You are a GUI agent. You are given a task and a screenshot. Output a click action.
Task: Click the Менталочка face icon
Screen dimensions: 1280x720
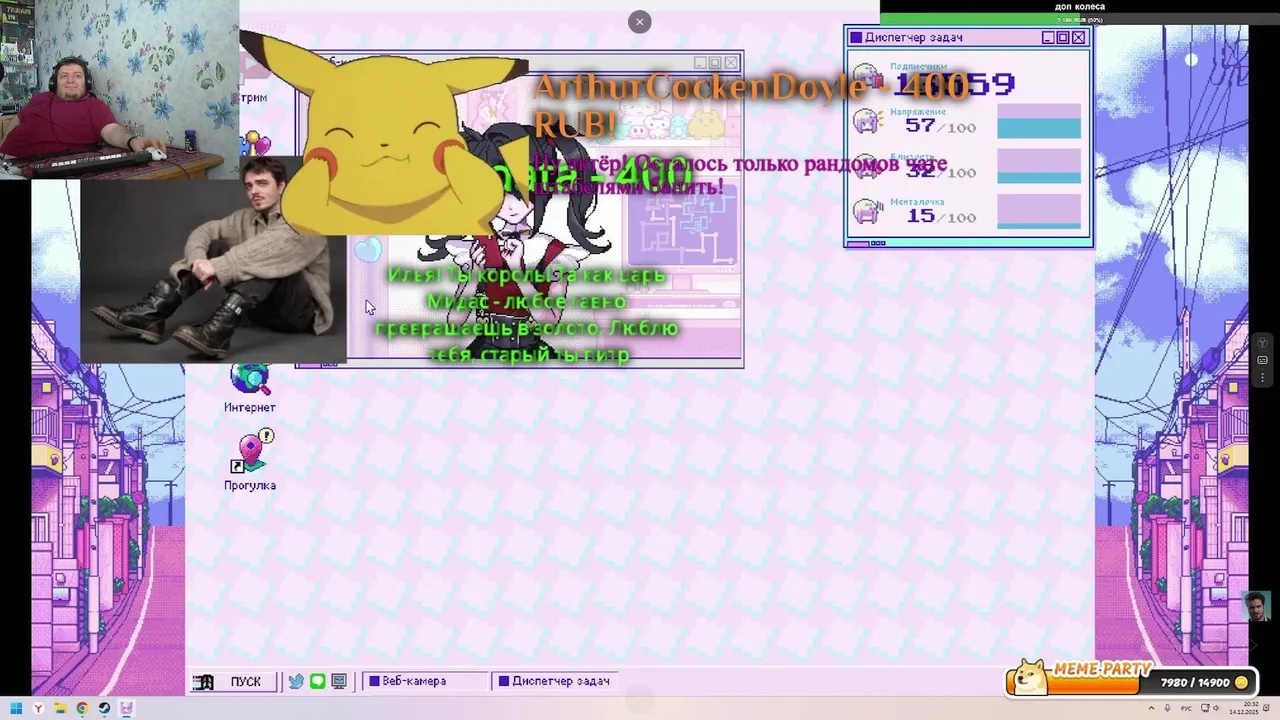click(866, 211)
